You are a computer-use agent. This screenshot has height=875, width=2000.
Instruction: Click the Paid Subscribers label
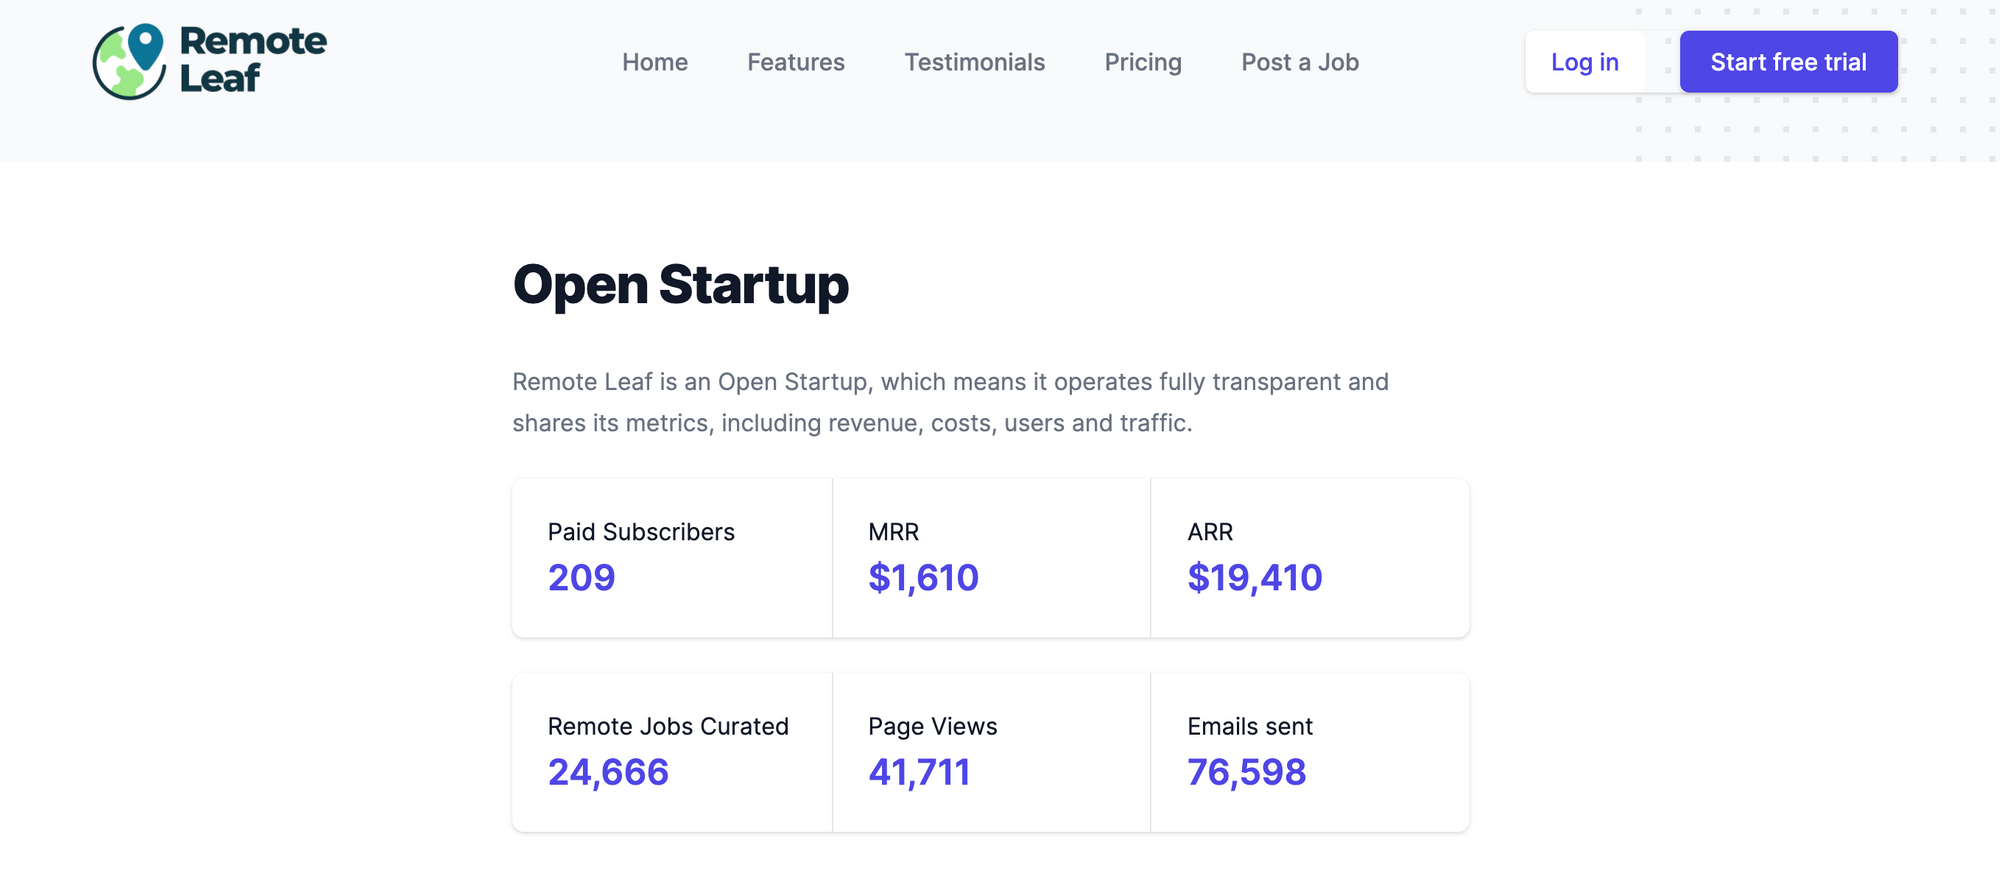pyautogui.click(x=641, y=532)
